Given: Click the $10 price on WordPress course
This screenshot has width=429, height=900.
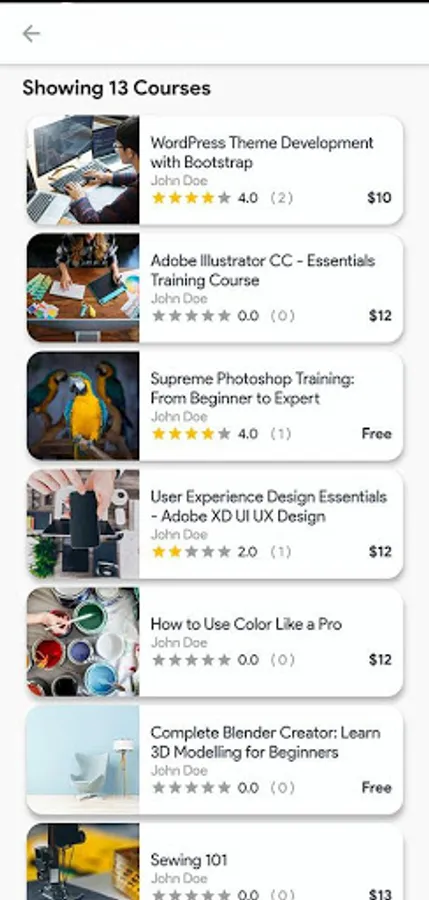Looking at the screenshot, I should [x=380, y=198].
